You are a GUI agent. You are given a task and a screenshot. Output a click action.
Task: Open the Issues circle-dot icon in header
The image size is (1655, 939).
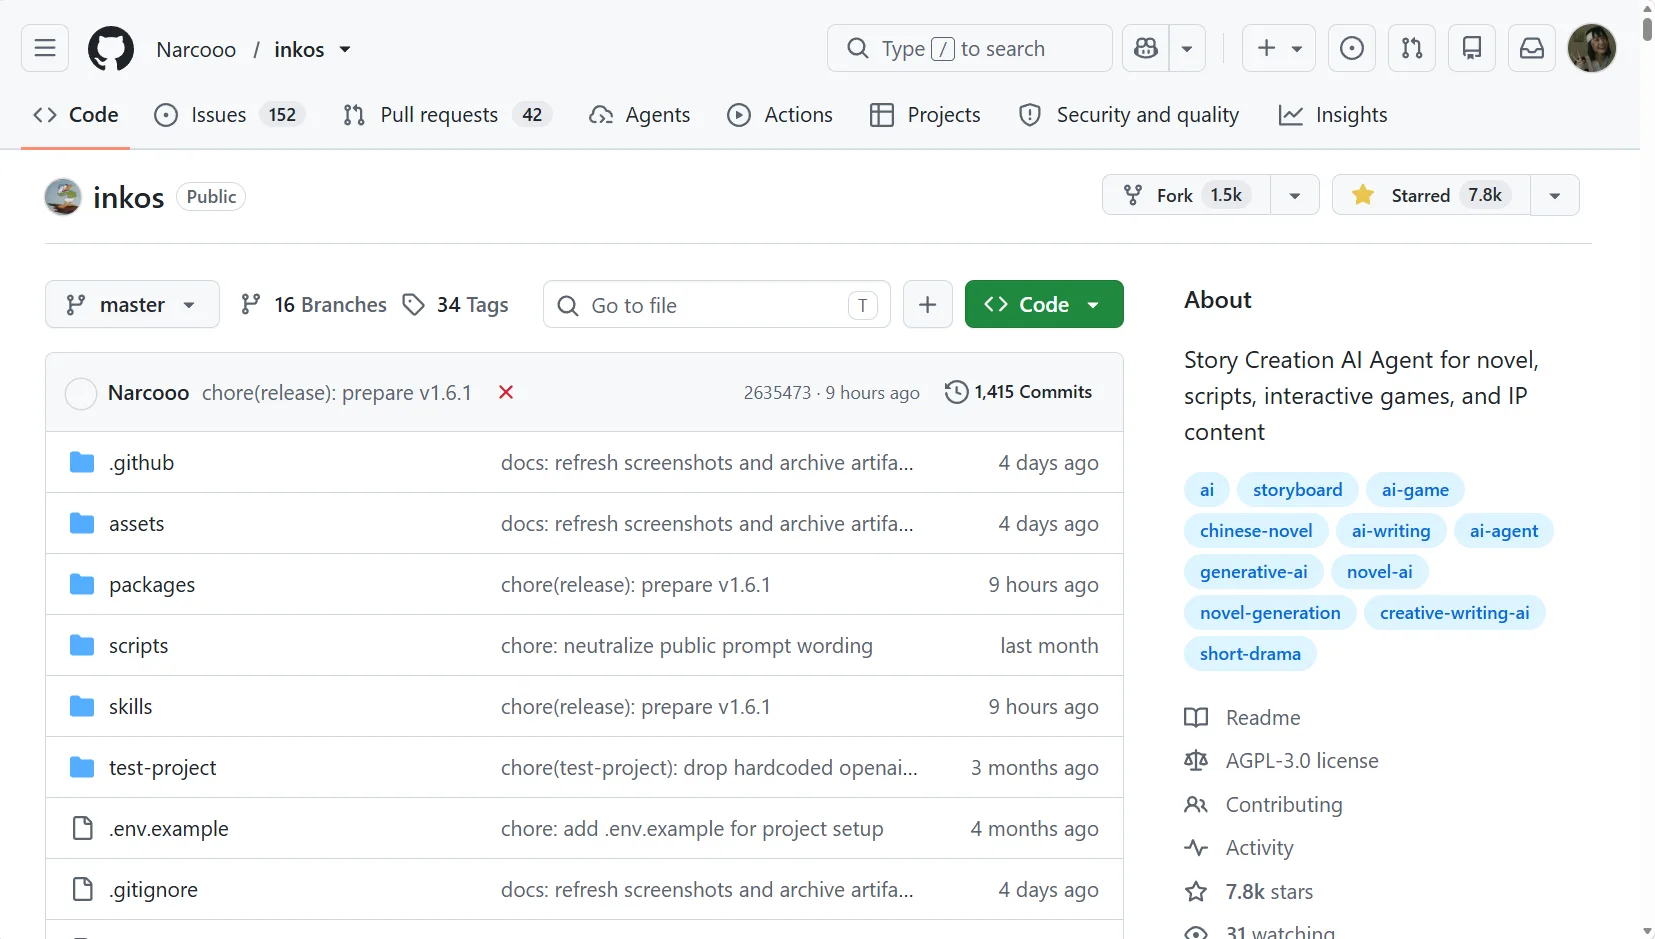(1352, 48)
